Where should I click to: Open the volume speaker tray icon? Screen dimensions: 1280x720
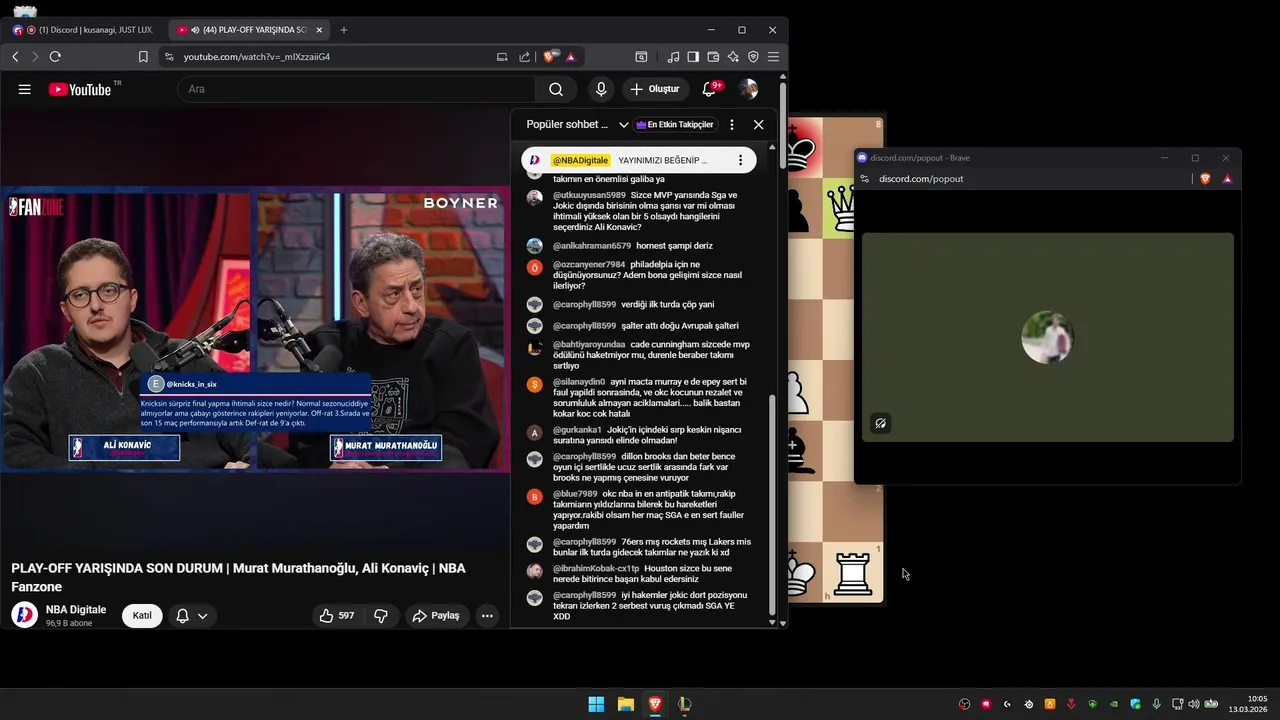tap(1193, 704)
